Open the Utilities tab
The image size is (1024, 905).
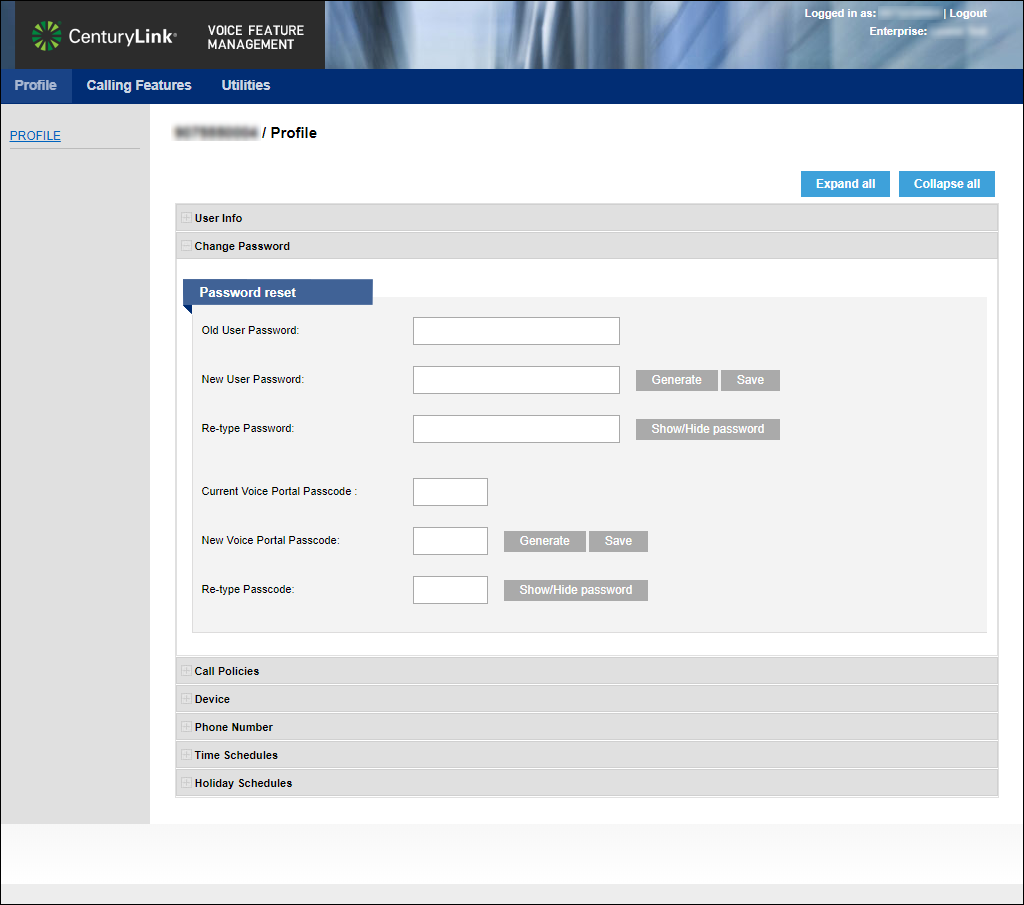click(246, 86)
